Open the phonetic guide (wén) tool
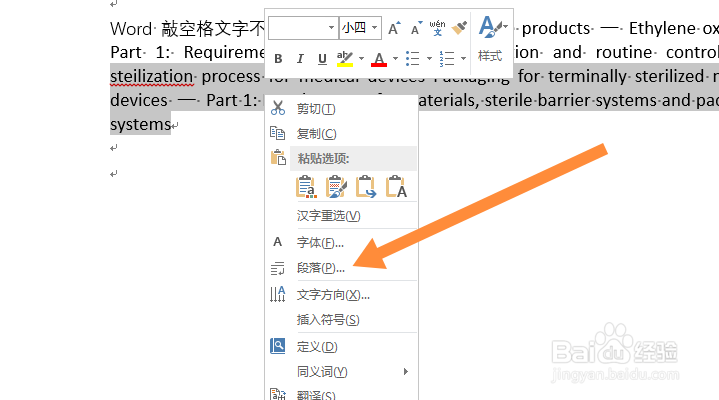The image size is (719, 400). [437, 28]
